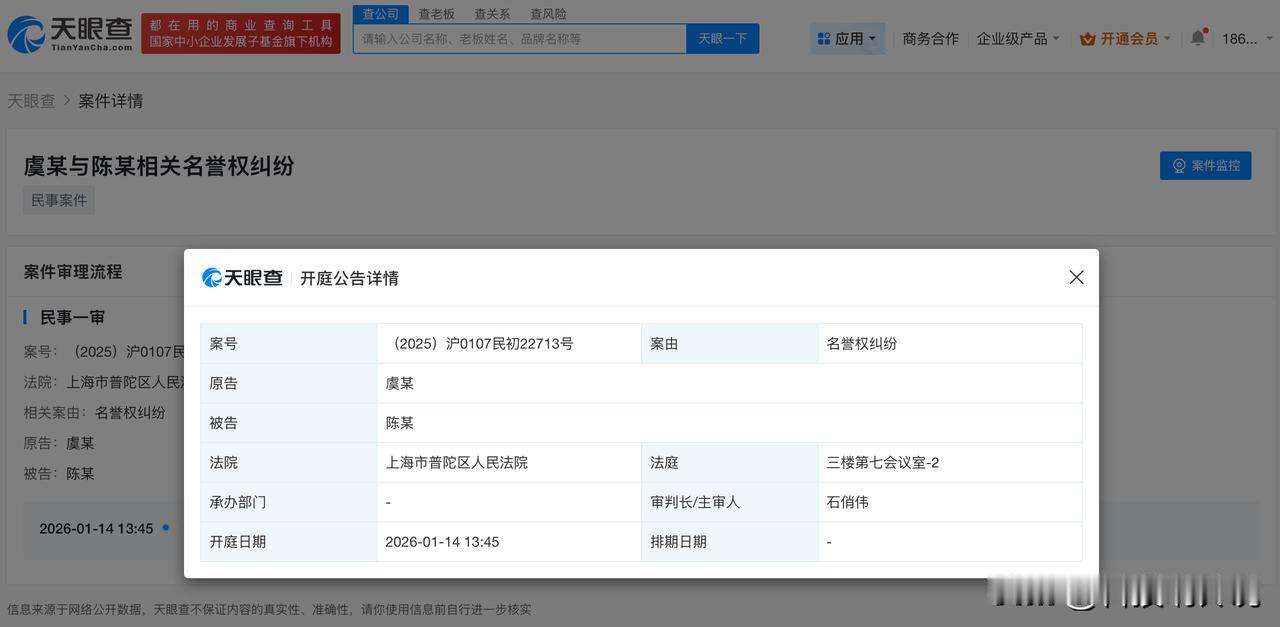Select the 查风险 search tab

point(548,14)
